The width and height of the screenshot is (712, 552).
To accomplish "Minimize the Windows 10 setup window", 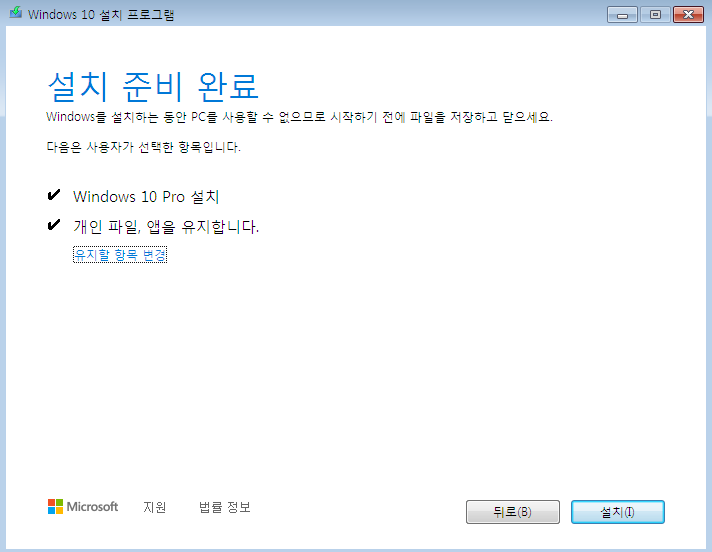I will pyautogui.click(x=622, y=15).
